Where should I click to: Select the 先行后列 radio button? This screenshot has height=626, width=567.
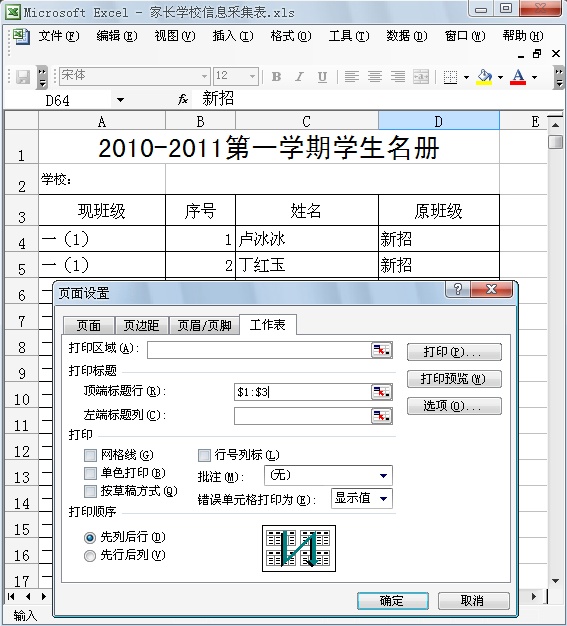(90, 555)
